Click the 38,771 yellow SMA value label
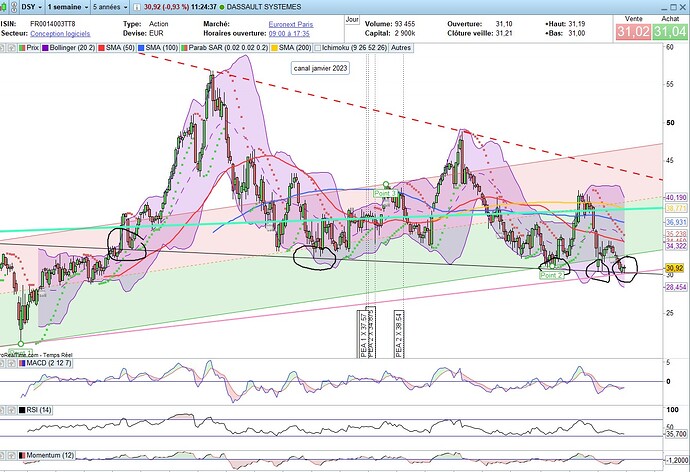690x472 pixels. point(676,208)
